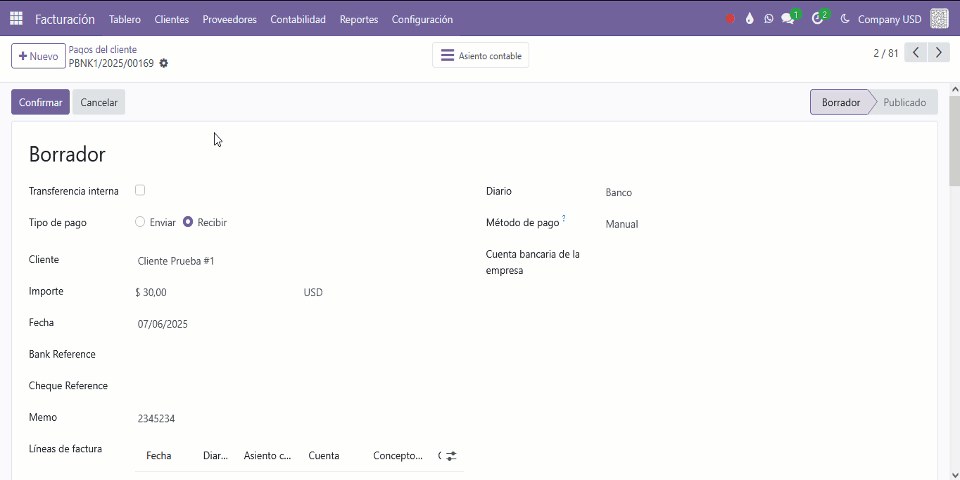Open the conversations chat bubble icon
This screenshot has width=960, height=480.
click(x=788, y=19)
